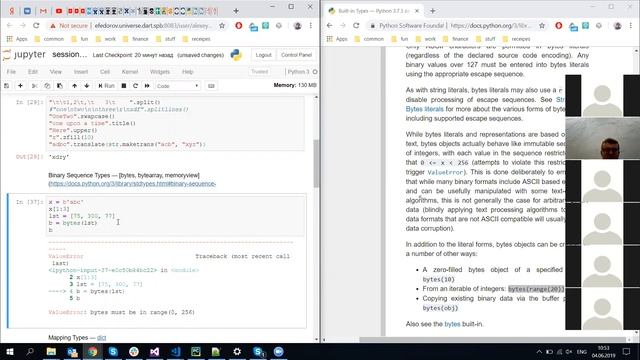Open File Explorer from the taskbar
This screenshot has width=640, height=360.
(51, 351)
